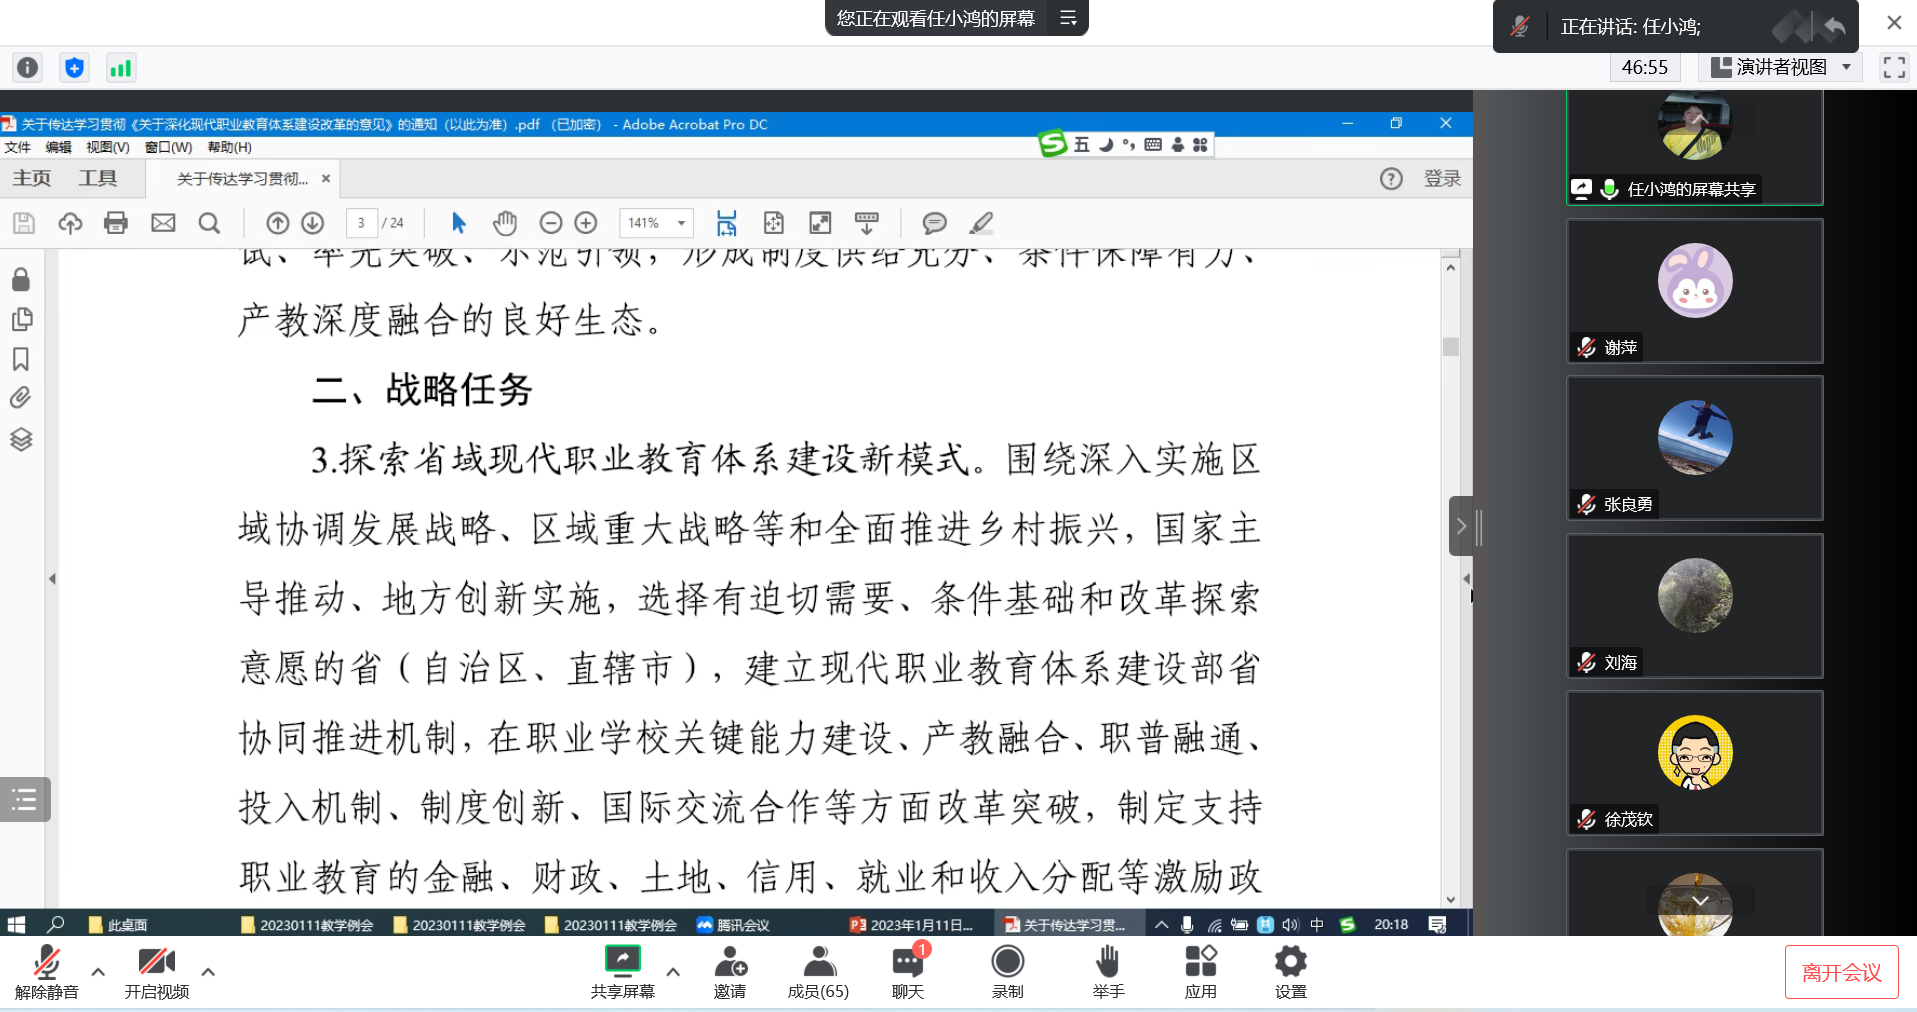The height and width of the screenshot is (1012, 1917).
Task: Go to next page arrow
Action: coord(313,223)
